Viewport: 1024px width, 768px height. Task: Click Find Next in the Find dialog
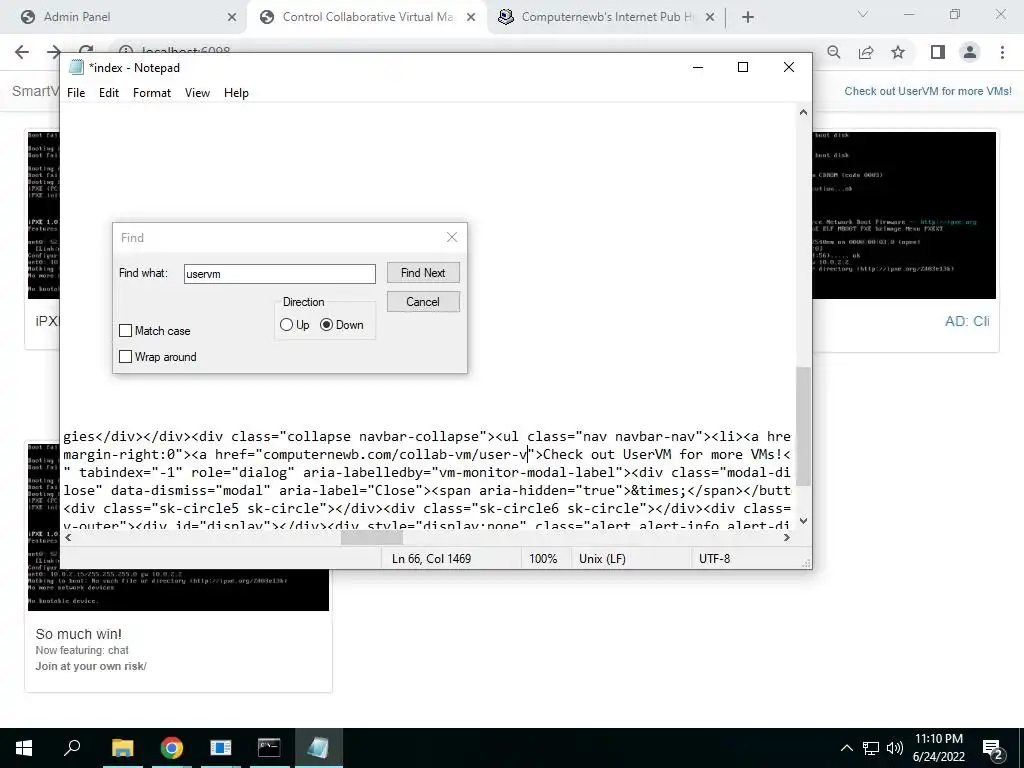423,273
